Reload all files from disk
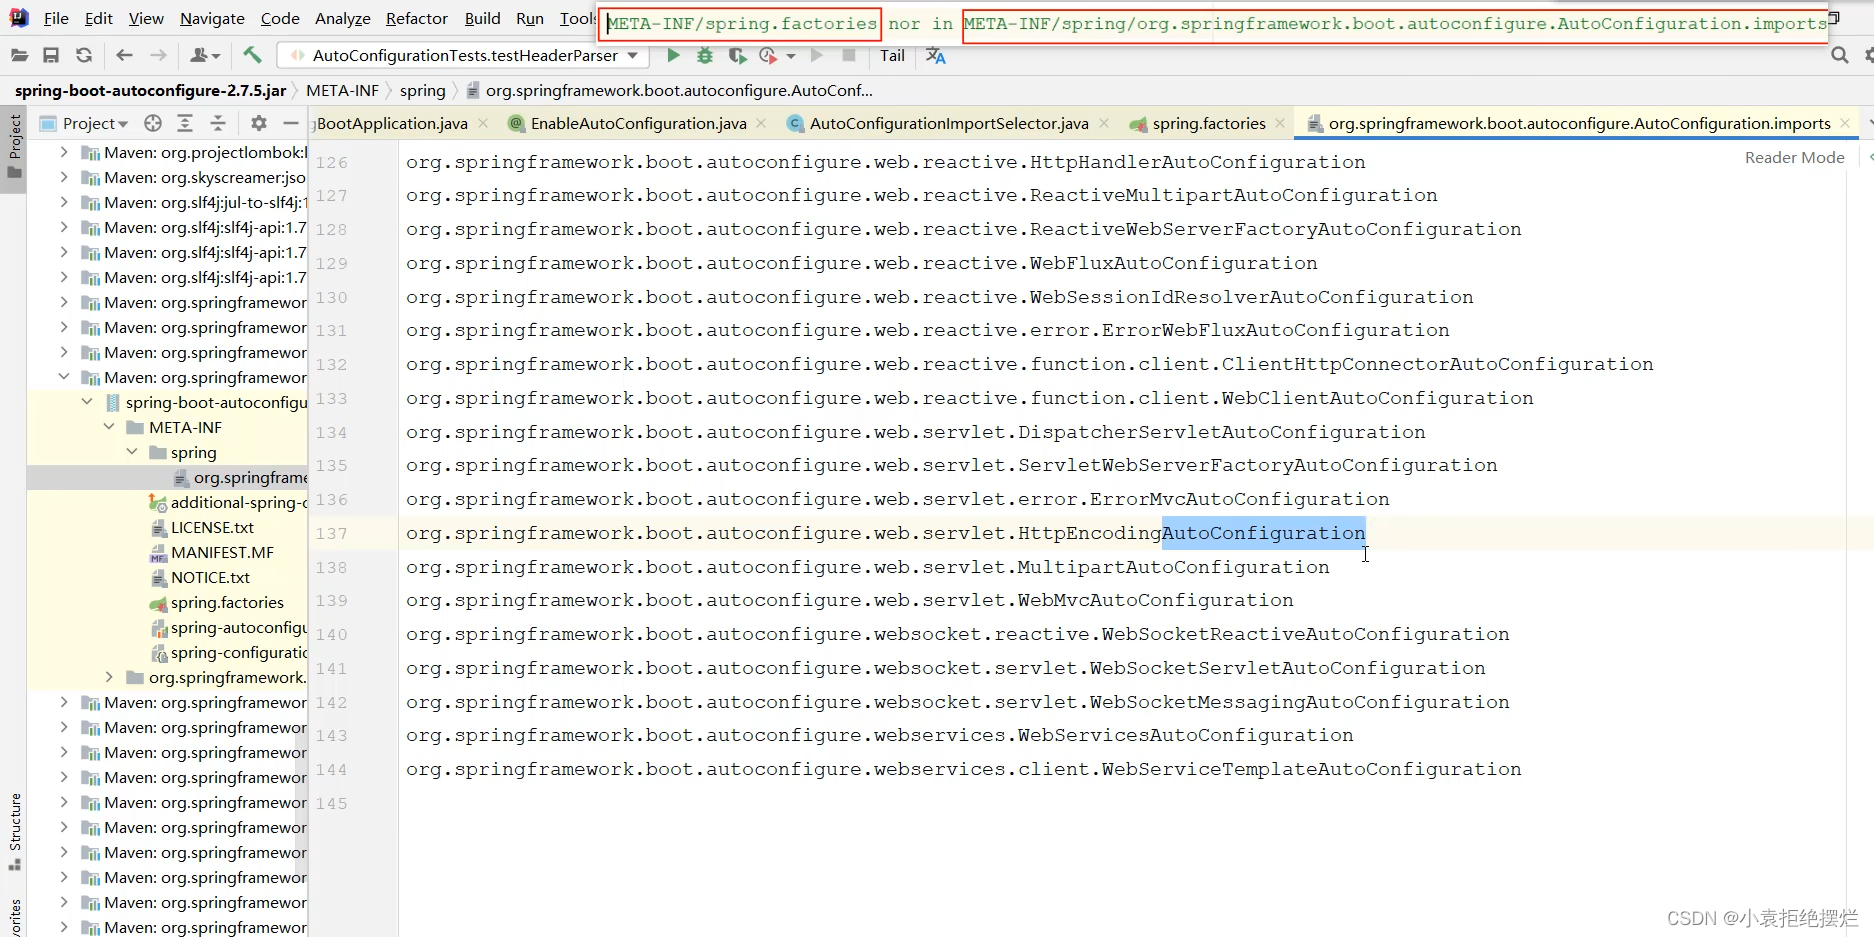 pos(84,56)
